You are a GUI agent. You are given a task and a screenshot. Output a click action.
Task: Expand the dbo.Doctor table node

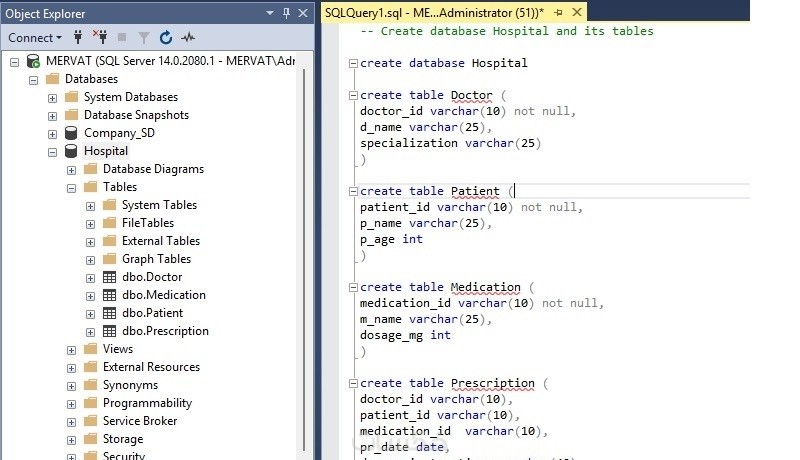click(90, 278)
